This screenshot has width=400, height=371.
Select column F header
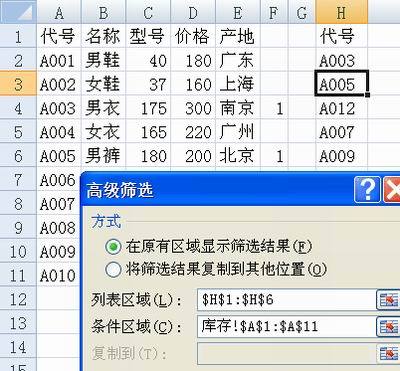point(274,12)
